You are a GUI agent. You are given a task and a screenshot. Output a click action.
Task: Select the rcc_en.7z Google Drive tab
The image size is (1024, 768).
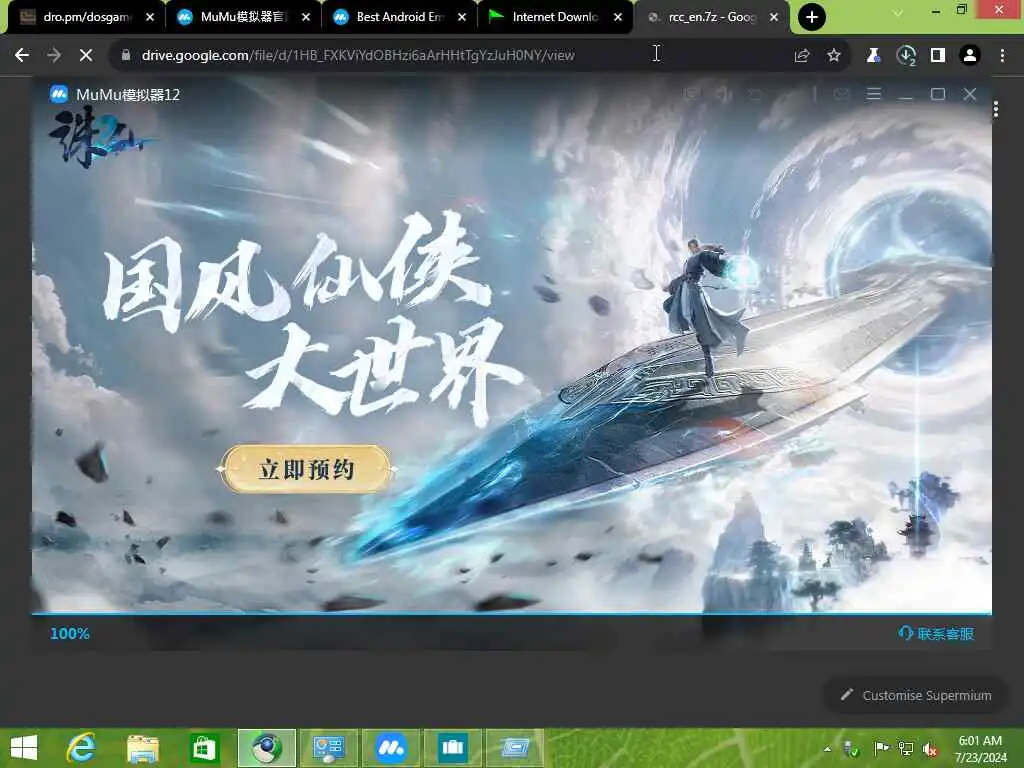(x=712, y=17)
